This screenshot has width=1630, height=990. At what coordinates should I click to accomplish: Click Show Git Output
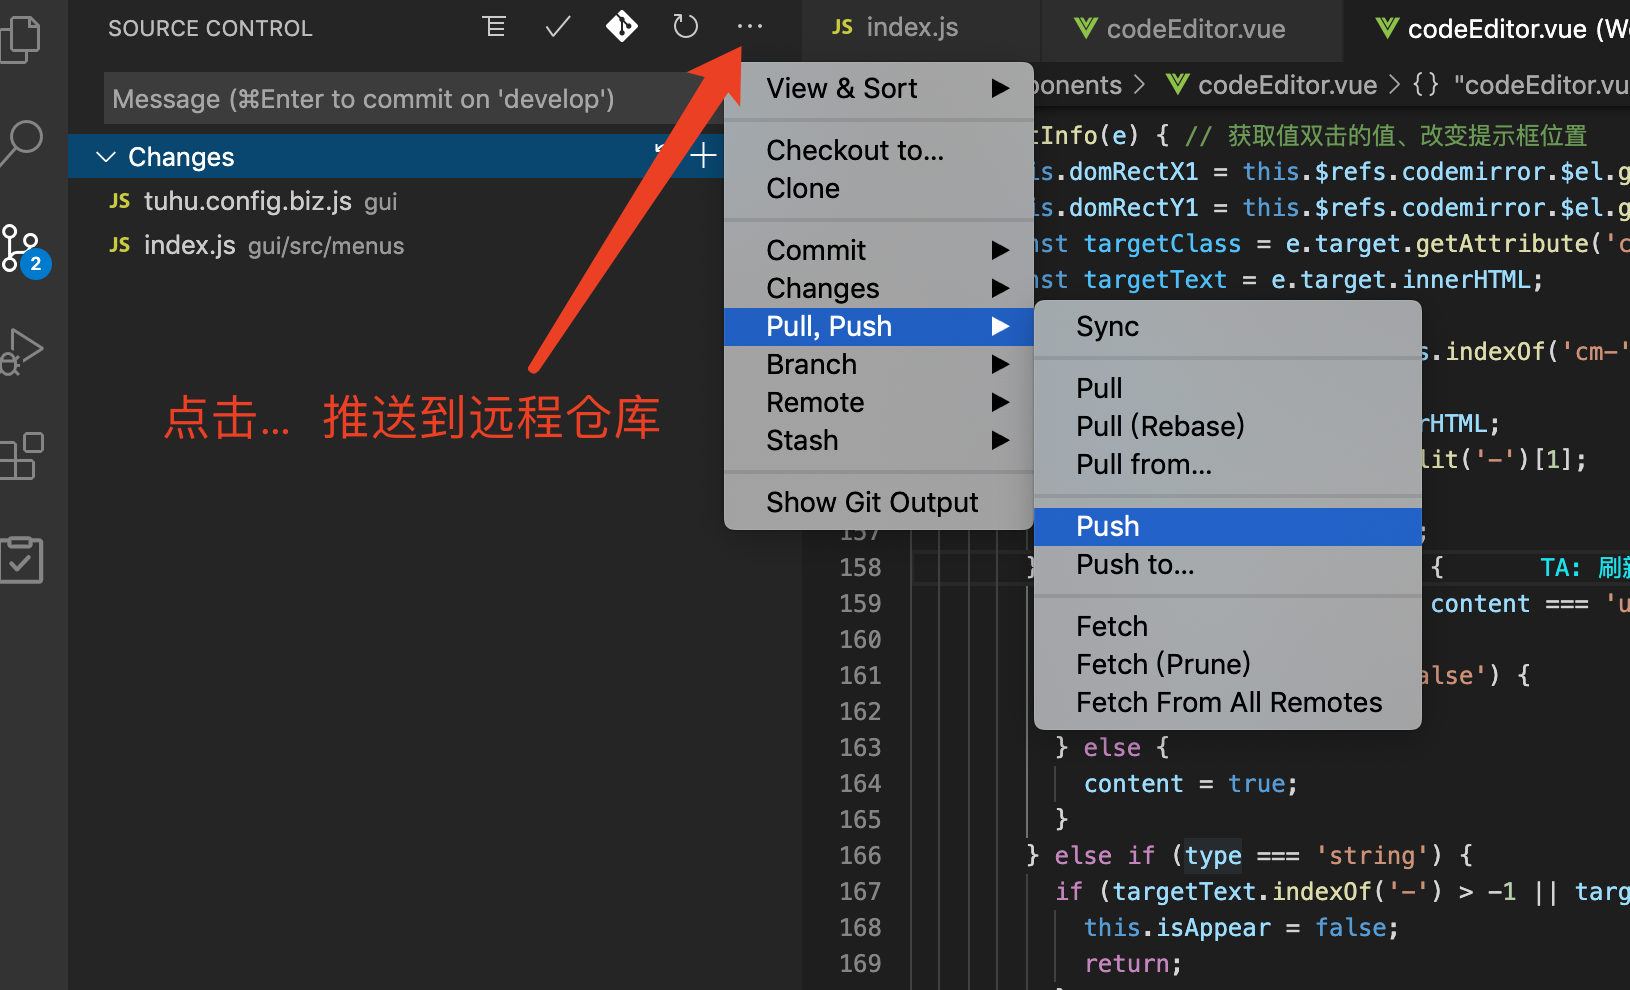tap(872, 502)
